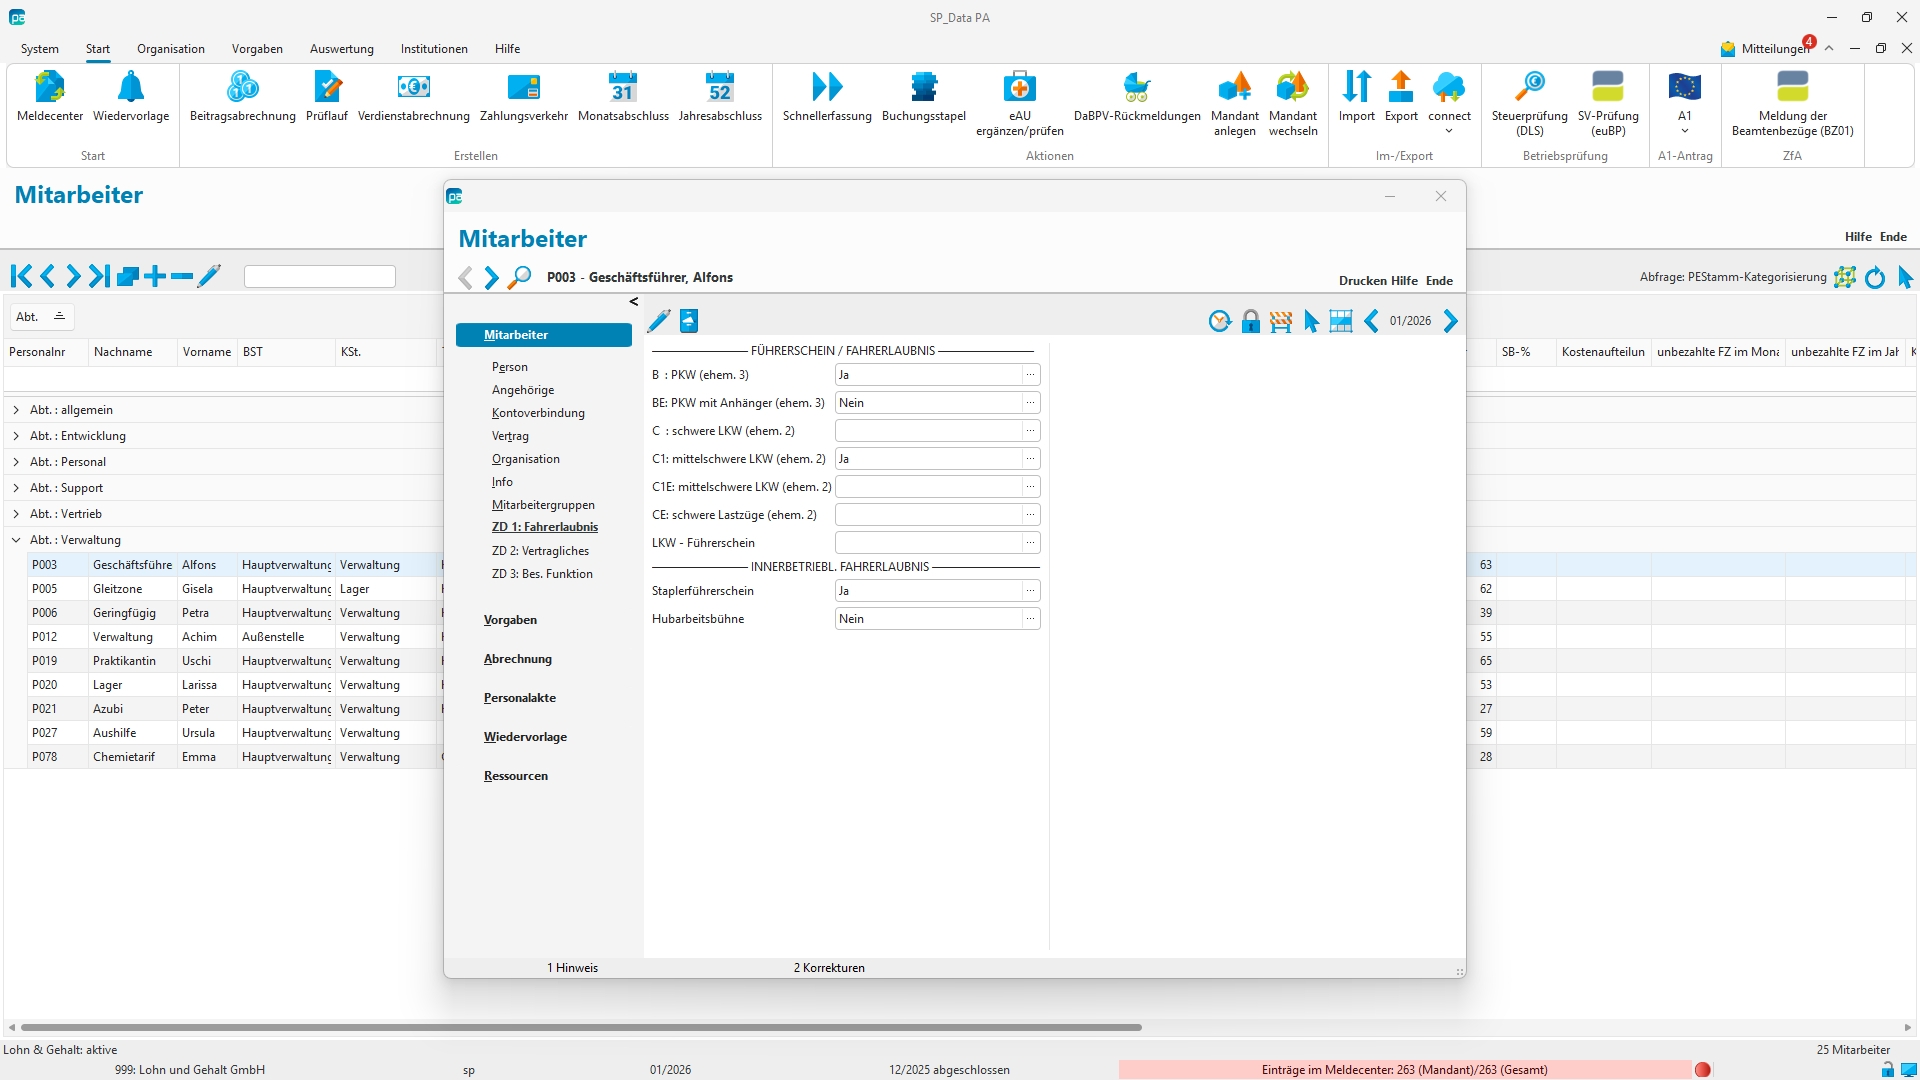Click the employee list search field
Image resolution: width=1920 pixels, height=1080 pixels.
[x=320, y=277]
